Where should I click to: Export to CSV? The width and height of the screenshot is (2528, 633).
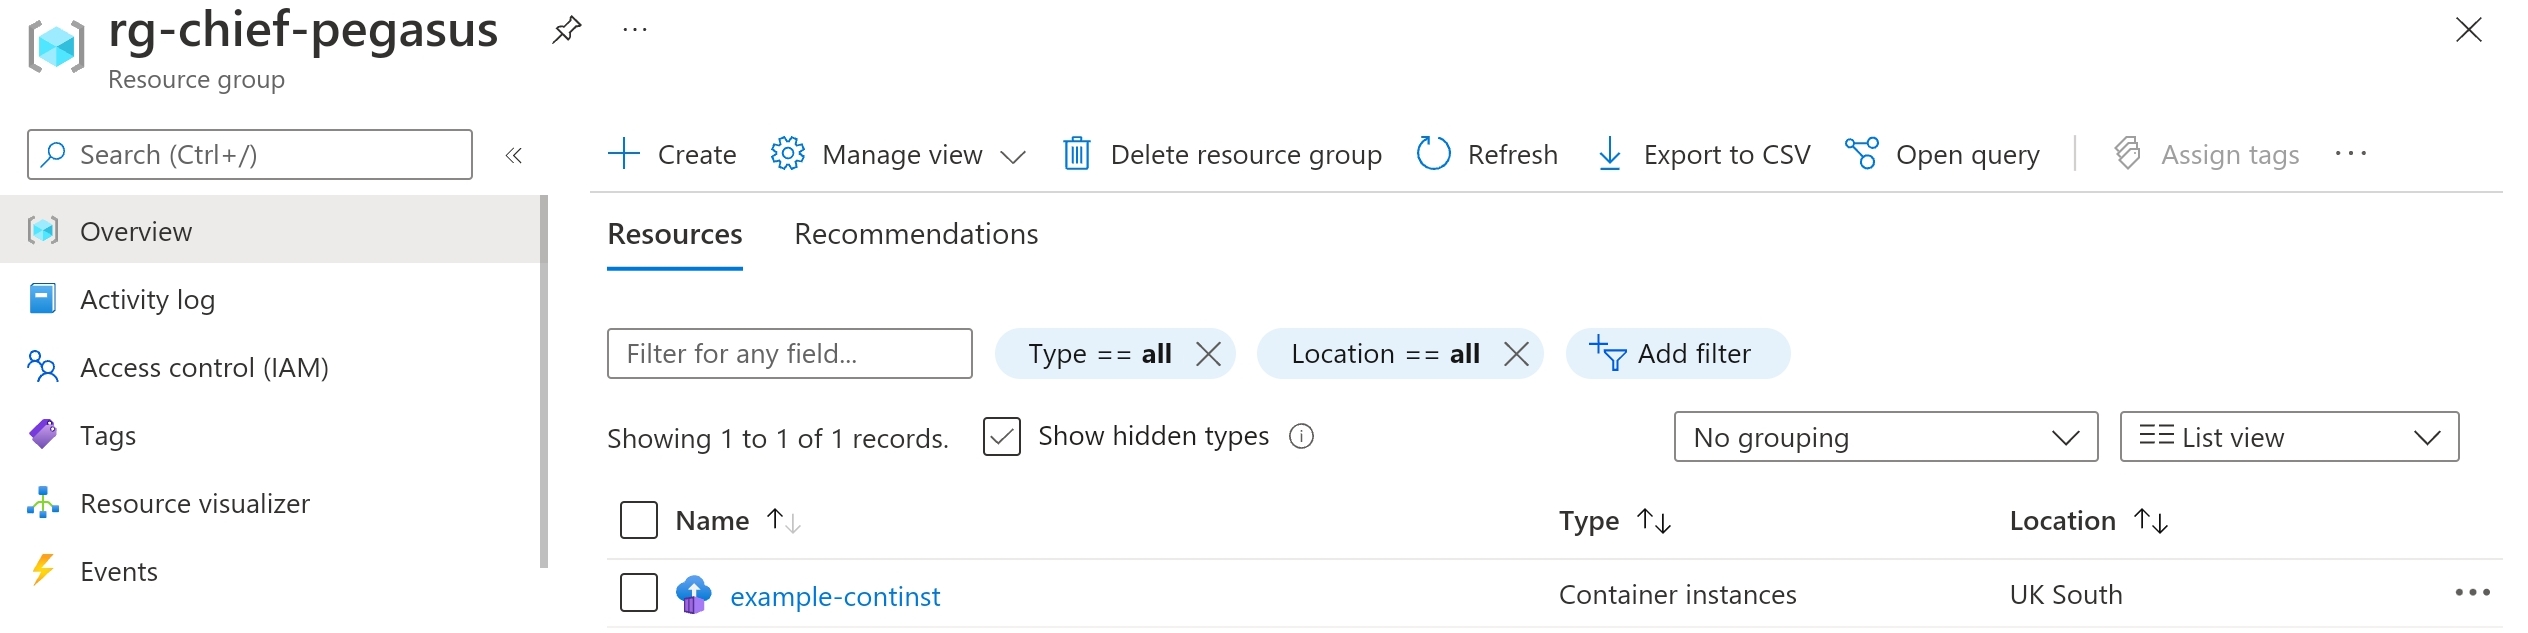(x=1704, y=155)
